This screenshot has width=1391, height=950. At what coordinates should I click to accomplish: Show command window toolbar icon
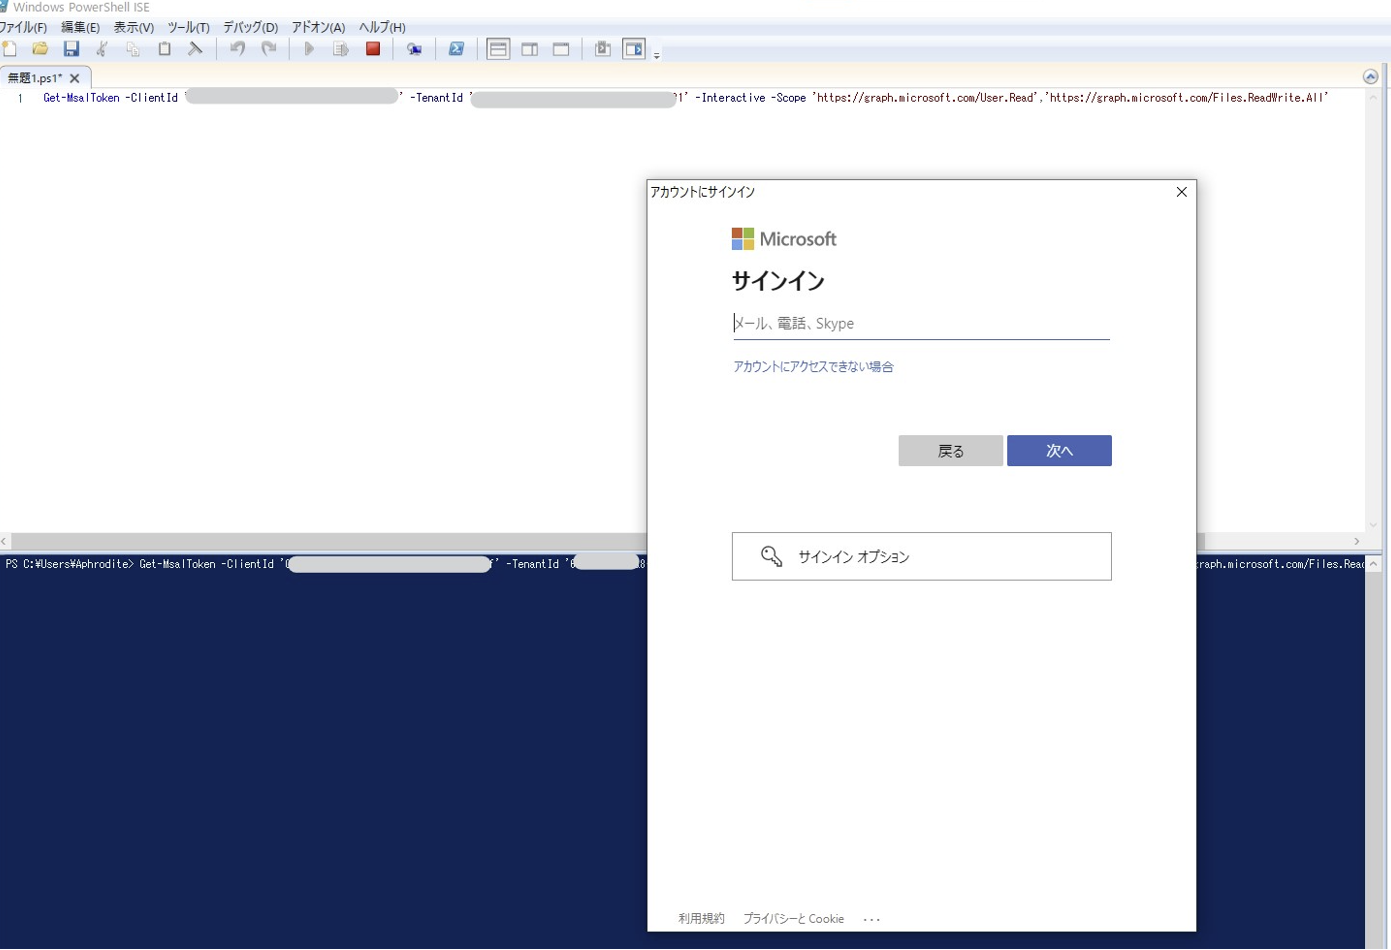(x=603, y=49)
